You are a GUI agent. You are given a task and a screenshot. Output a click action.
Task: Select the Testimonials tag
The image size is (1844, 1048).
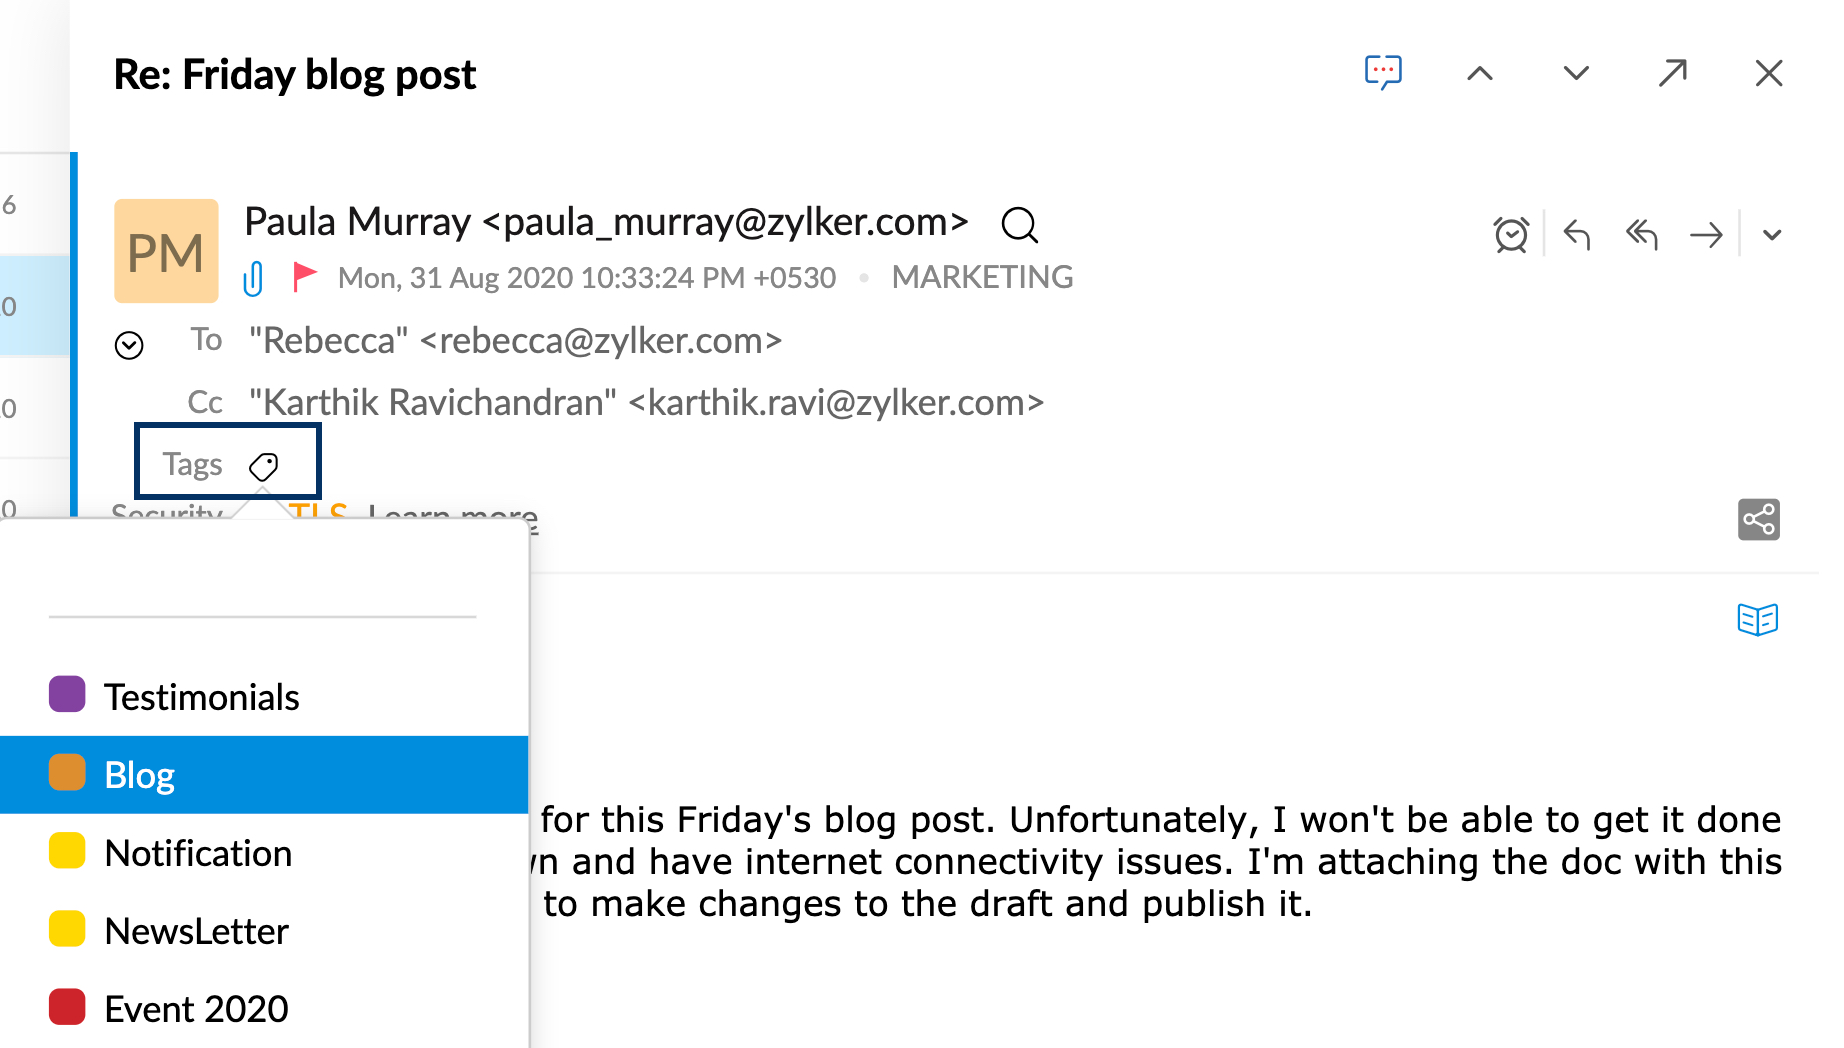click(202, 697)
